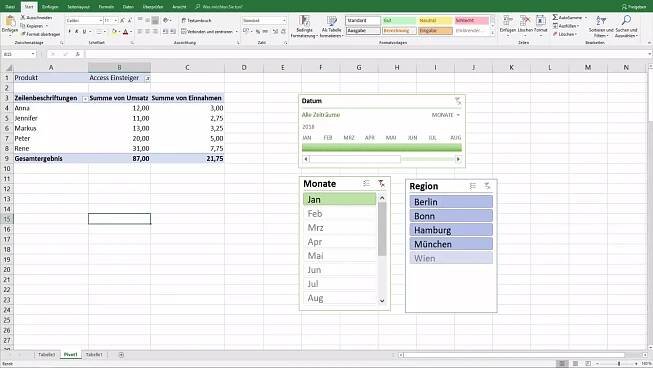The width and height of the screenshot is (653, 368).
Task: Open Suchen und Auswählen menu
Action: click(626, 26)
